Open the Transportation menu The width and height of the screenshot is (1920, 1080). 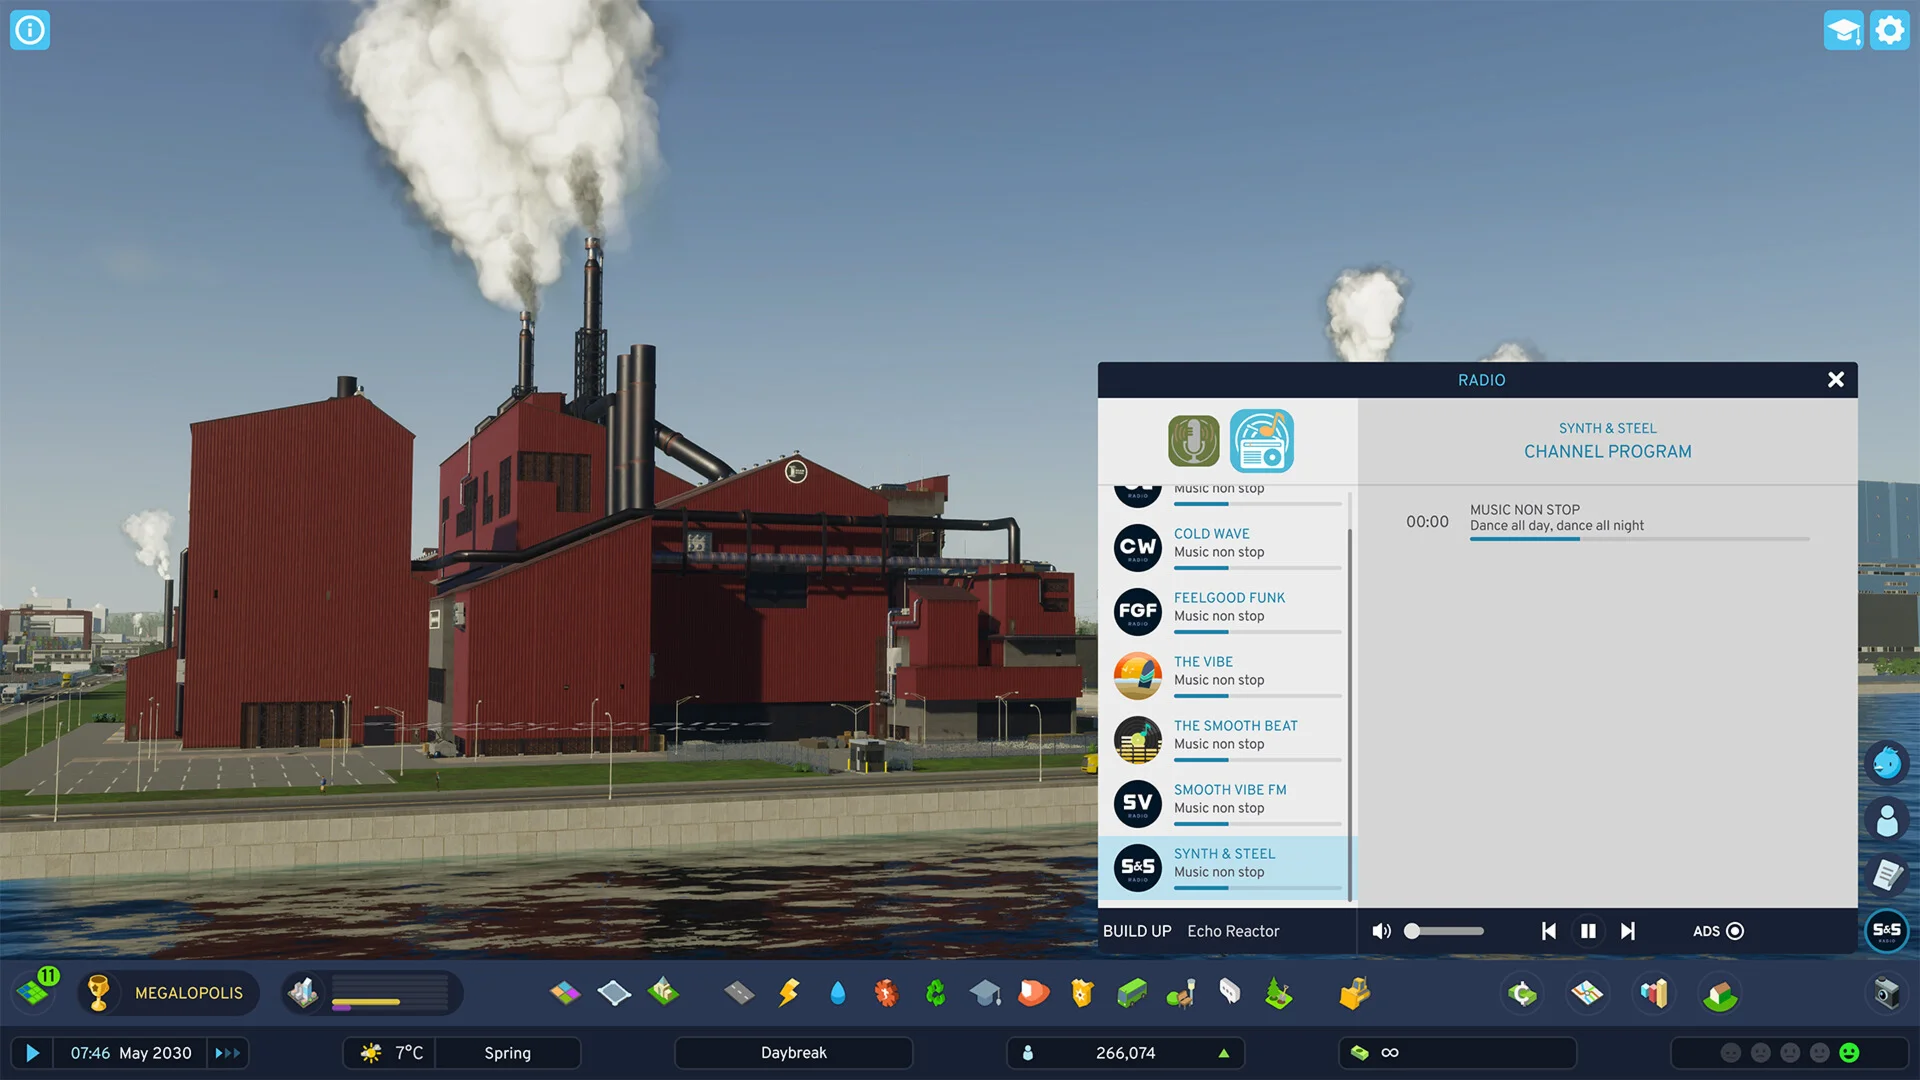pyautogui.click(x=1132, y=993)
